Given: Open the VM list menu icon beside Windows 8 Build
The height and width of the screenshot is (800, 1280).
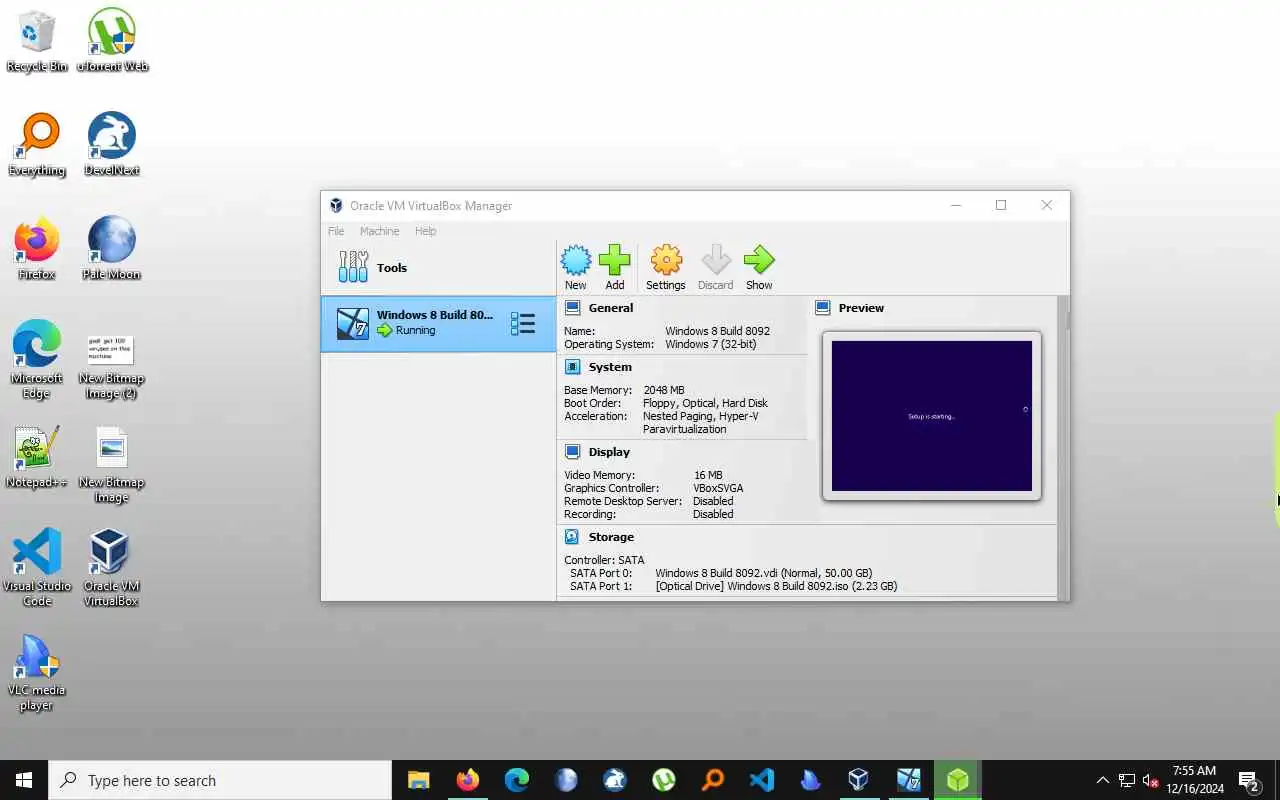Looking at the screenshot, I should point(523,323).
